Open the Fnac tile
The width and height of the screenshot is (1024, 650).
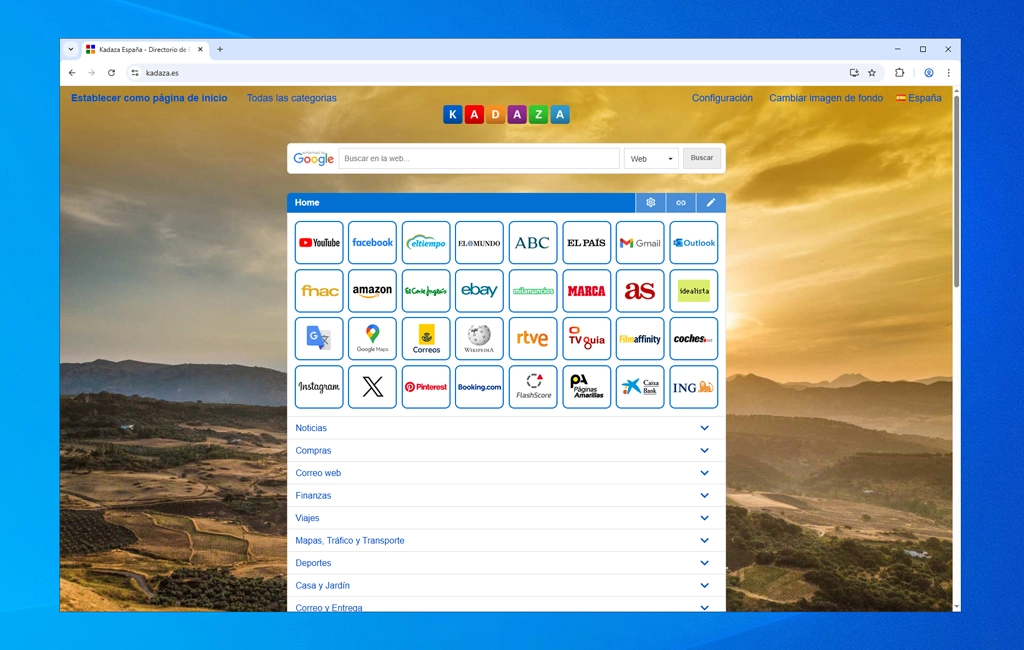pos(319,291)
